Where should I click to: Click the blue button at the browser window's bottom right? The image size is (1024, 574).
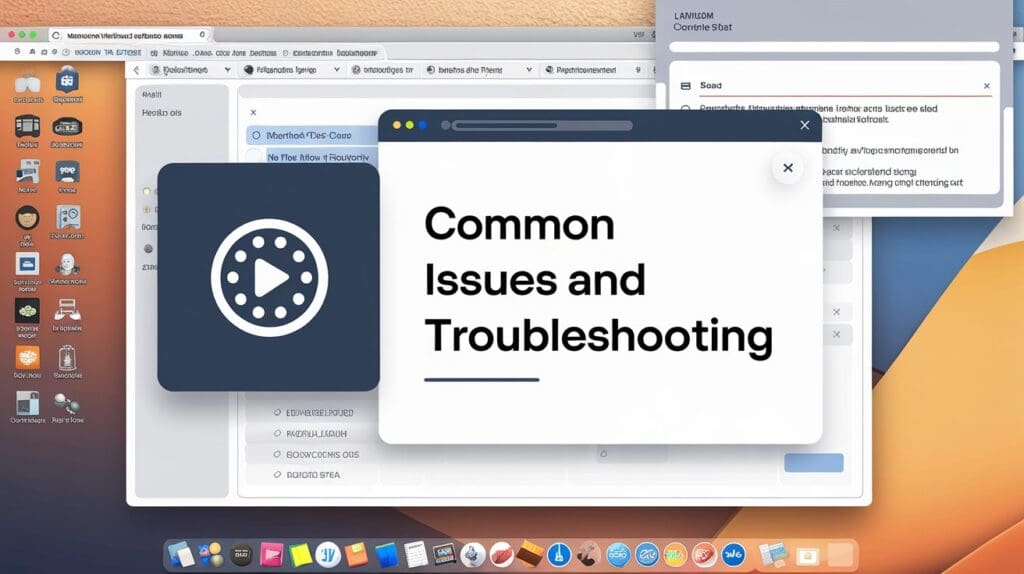click(814, 462)
